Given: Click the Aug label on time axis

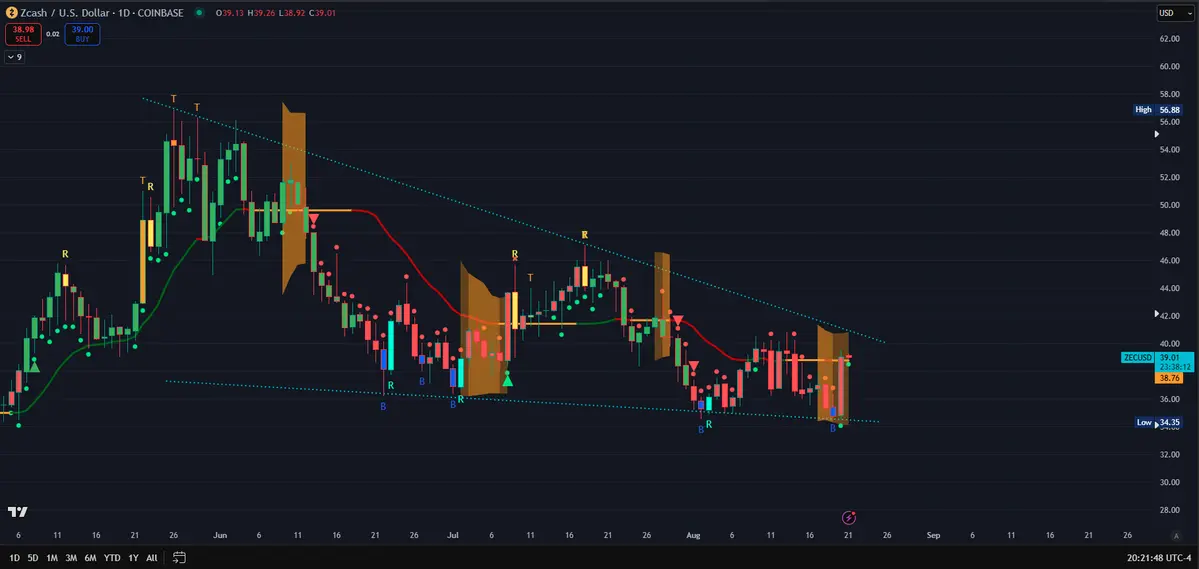Looking at the screenshot, I should (x=692, y=535).
